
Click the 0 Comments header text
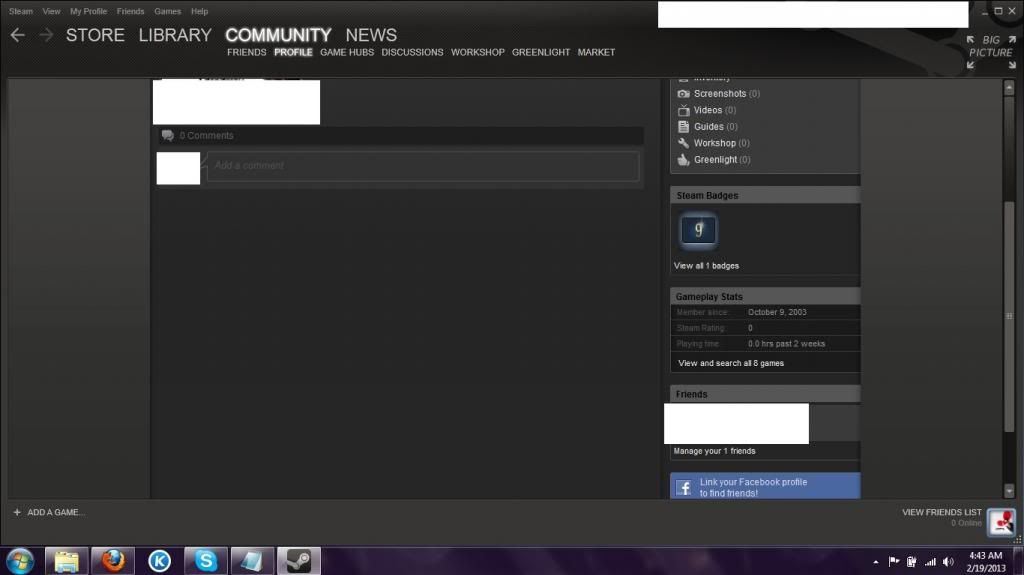pos(206,136)
